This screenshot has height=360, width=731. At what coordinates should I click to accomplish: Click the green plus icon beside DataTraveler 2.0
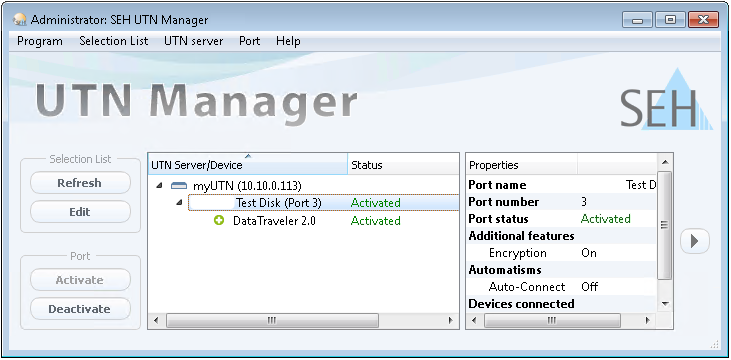coord(219,220)
